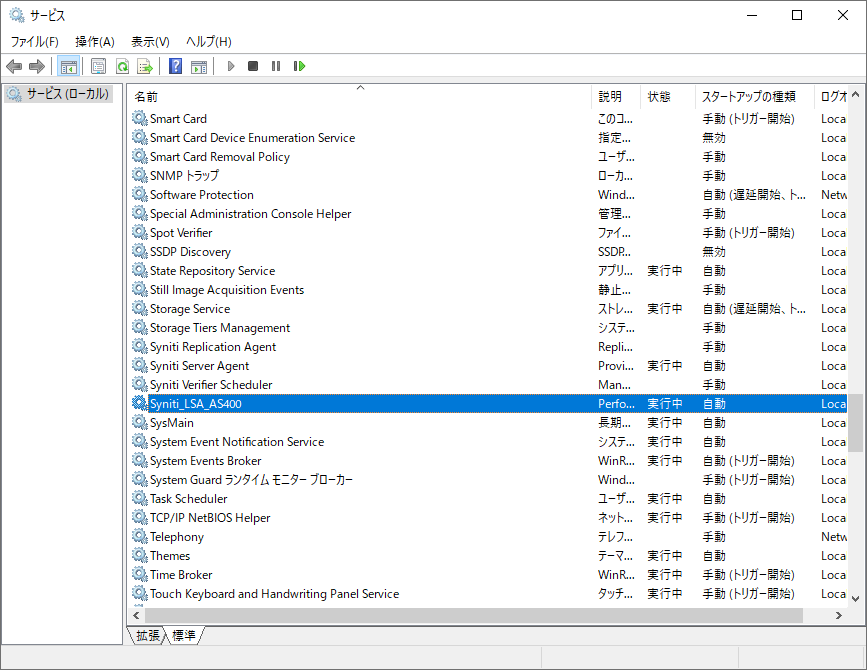Click the gear icon beside Syniti Server Agent

point(140,365)
